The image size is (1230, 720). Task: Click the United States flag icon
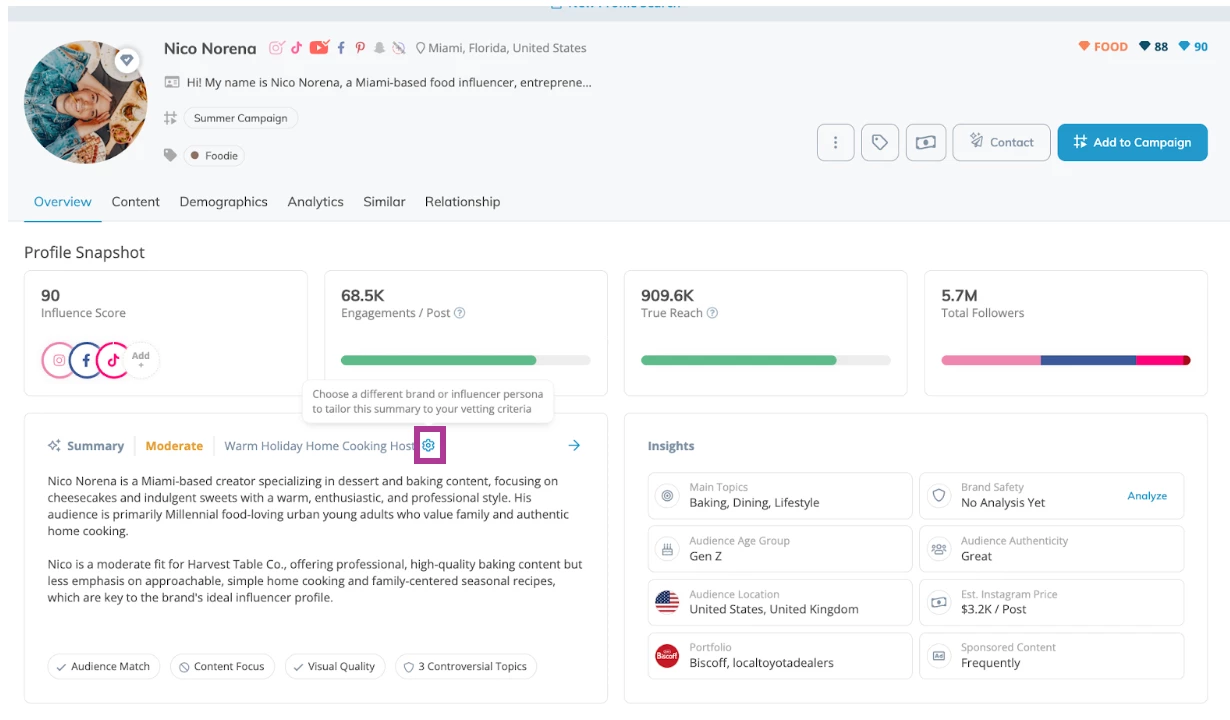[x=667, y=602]
